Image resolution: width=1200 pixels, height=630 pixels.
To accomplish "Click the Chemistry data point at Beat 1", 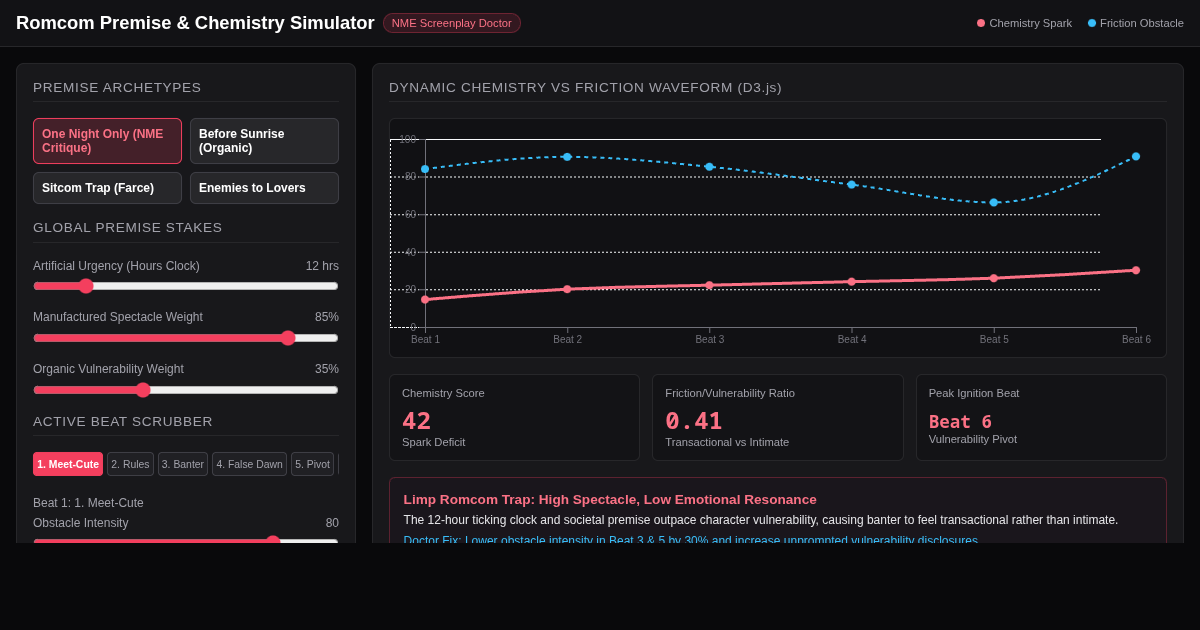I will 425,300.
